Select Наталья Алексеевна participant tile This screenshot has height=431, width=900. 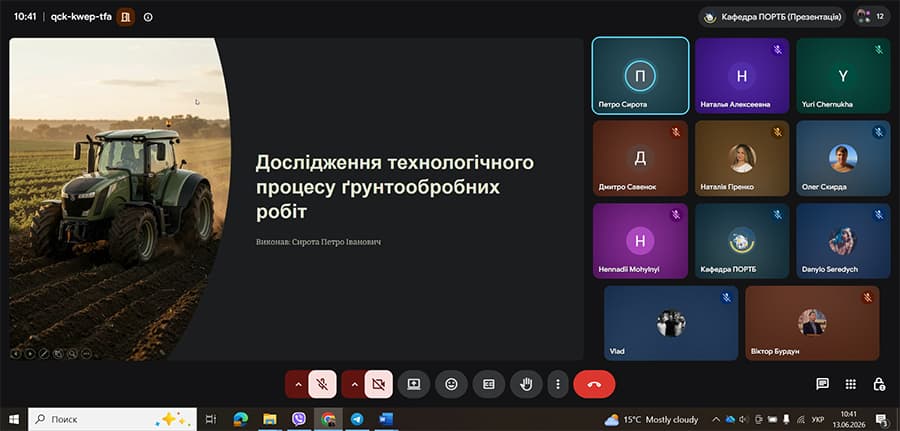tap(742, 76)
